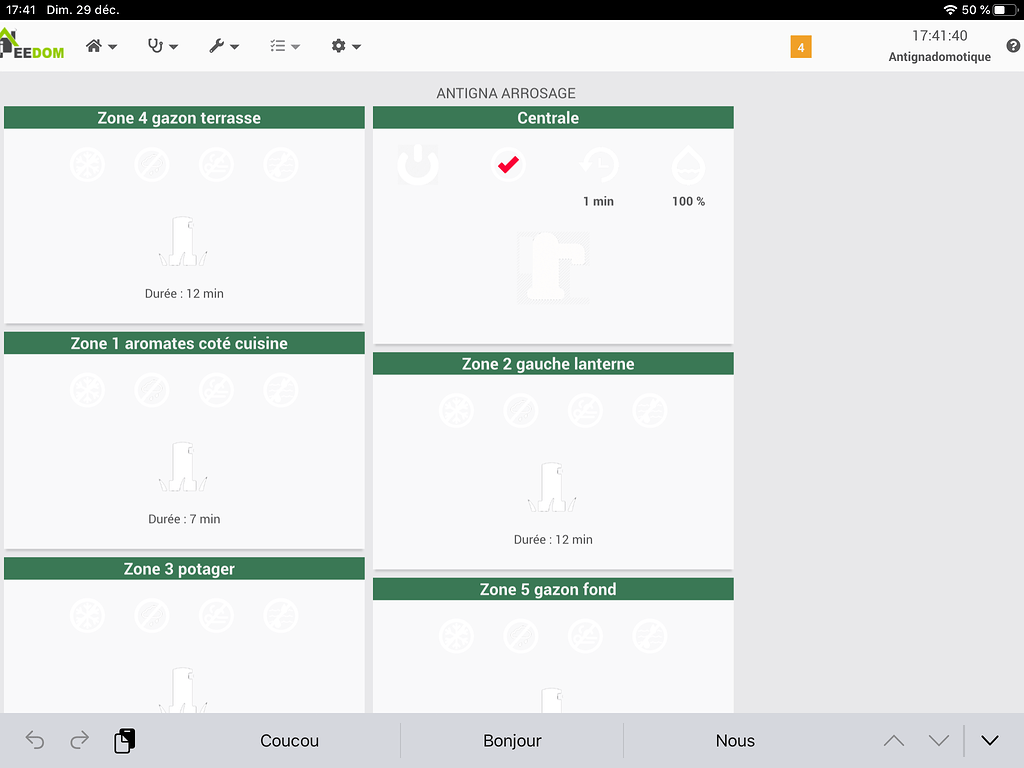Click the undo arrow on the keyboard bar
The image size is (1024, 768).
point(34,740)
